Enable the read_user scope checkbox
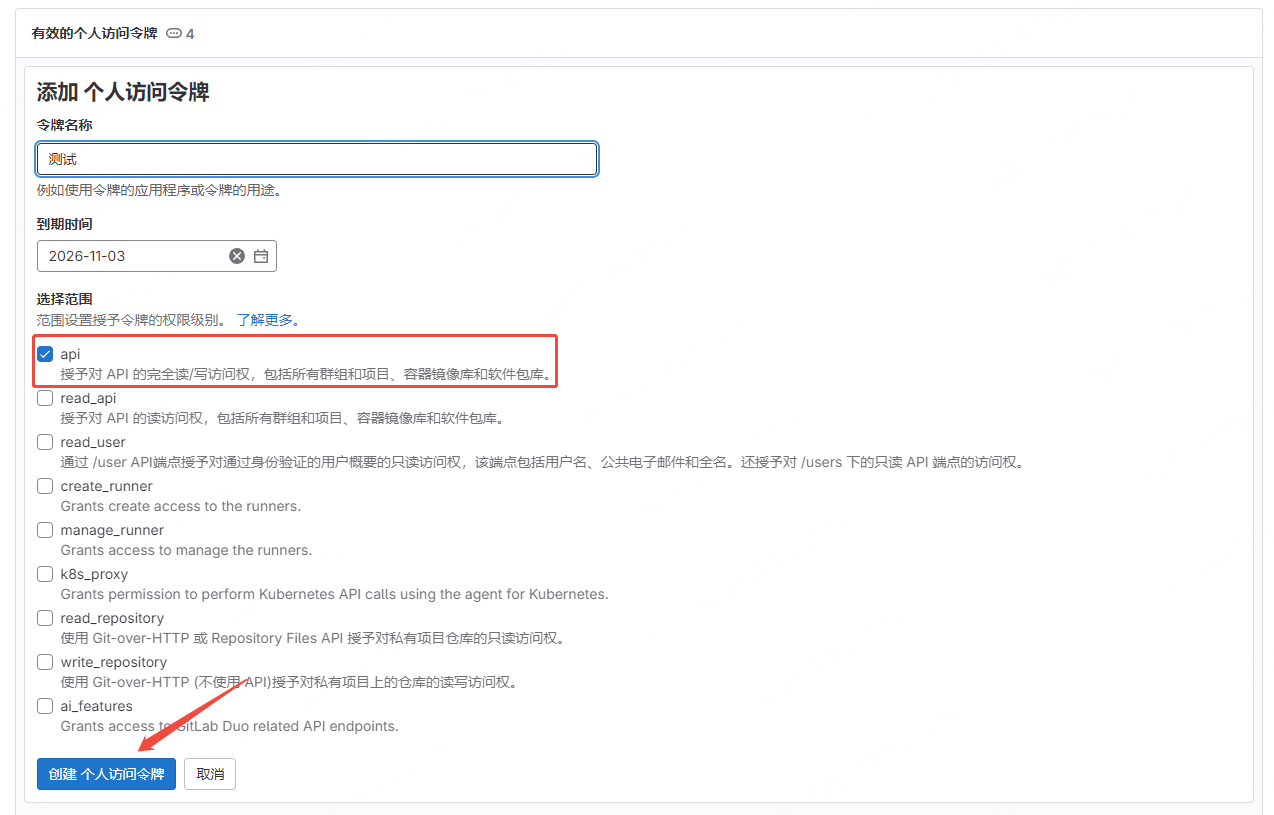 (45, 442)
